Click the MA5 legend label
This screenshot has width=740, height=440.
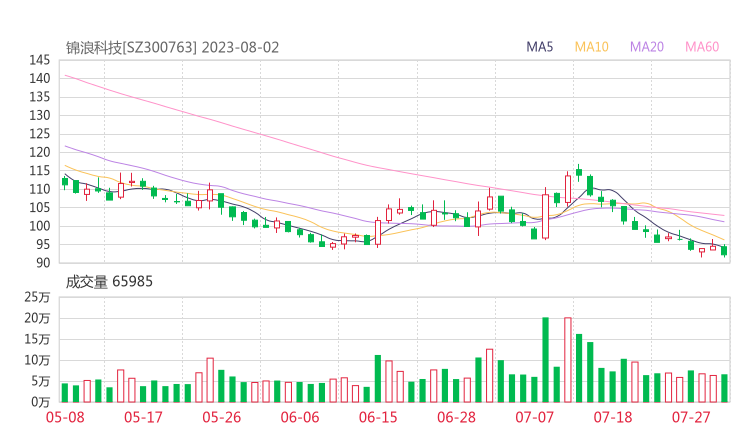539,47
